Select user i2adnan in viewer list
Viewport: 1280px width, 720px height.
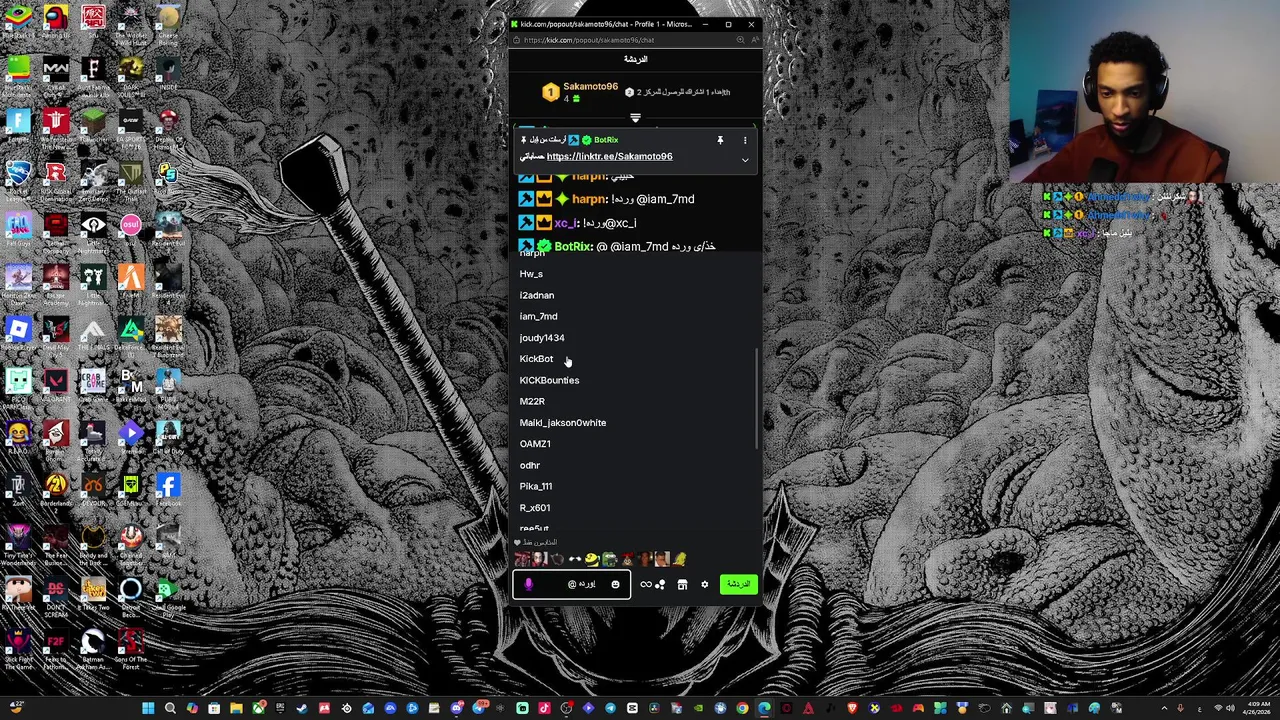click(x=537, y=295)
